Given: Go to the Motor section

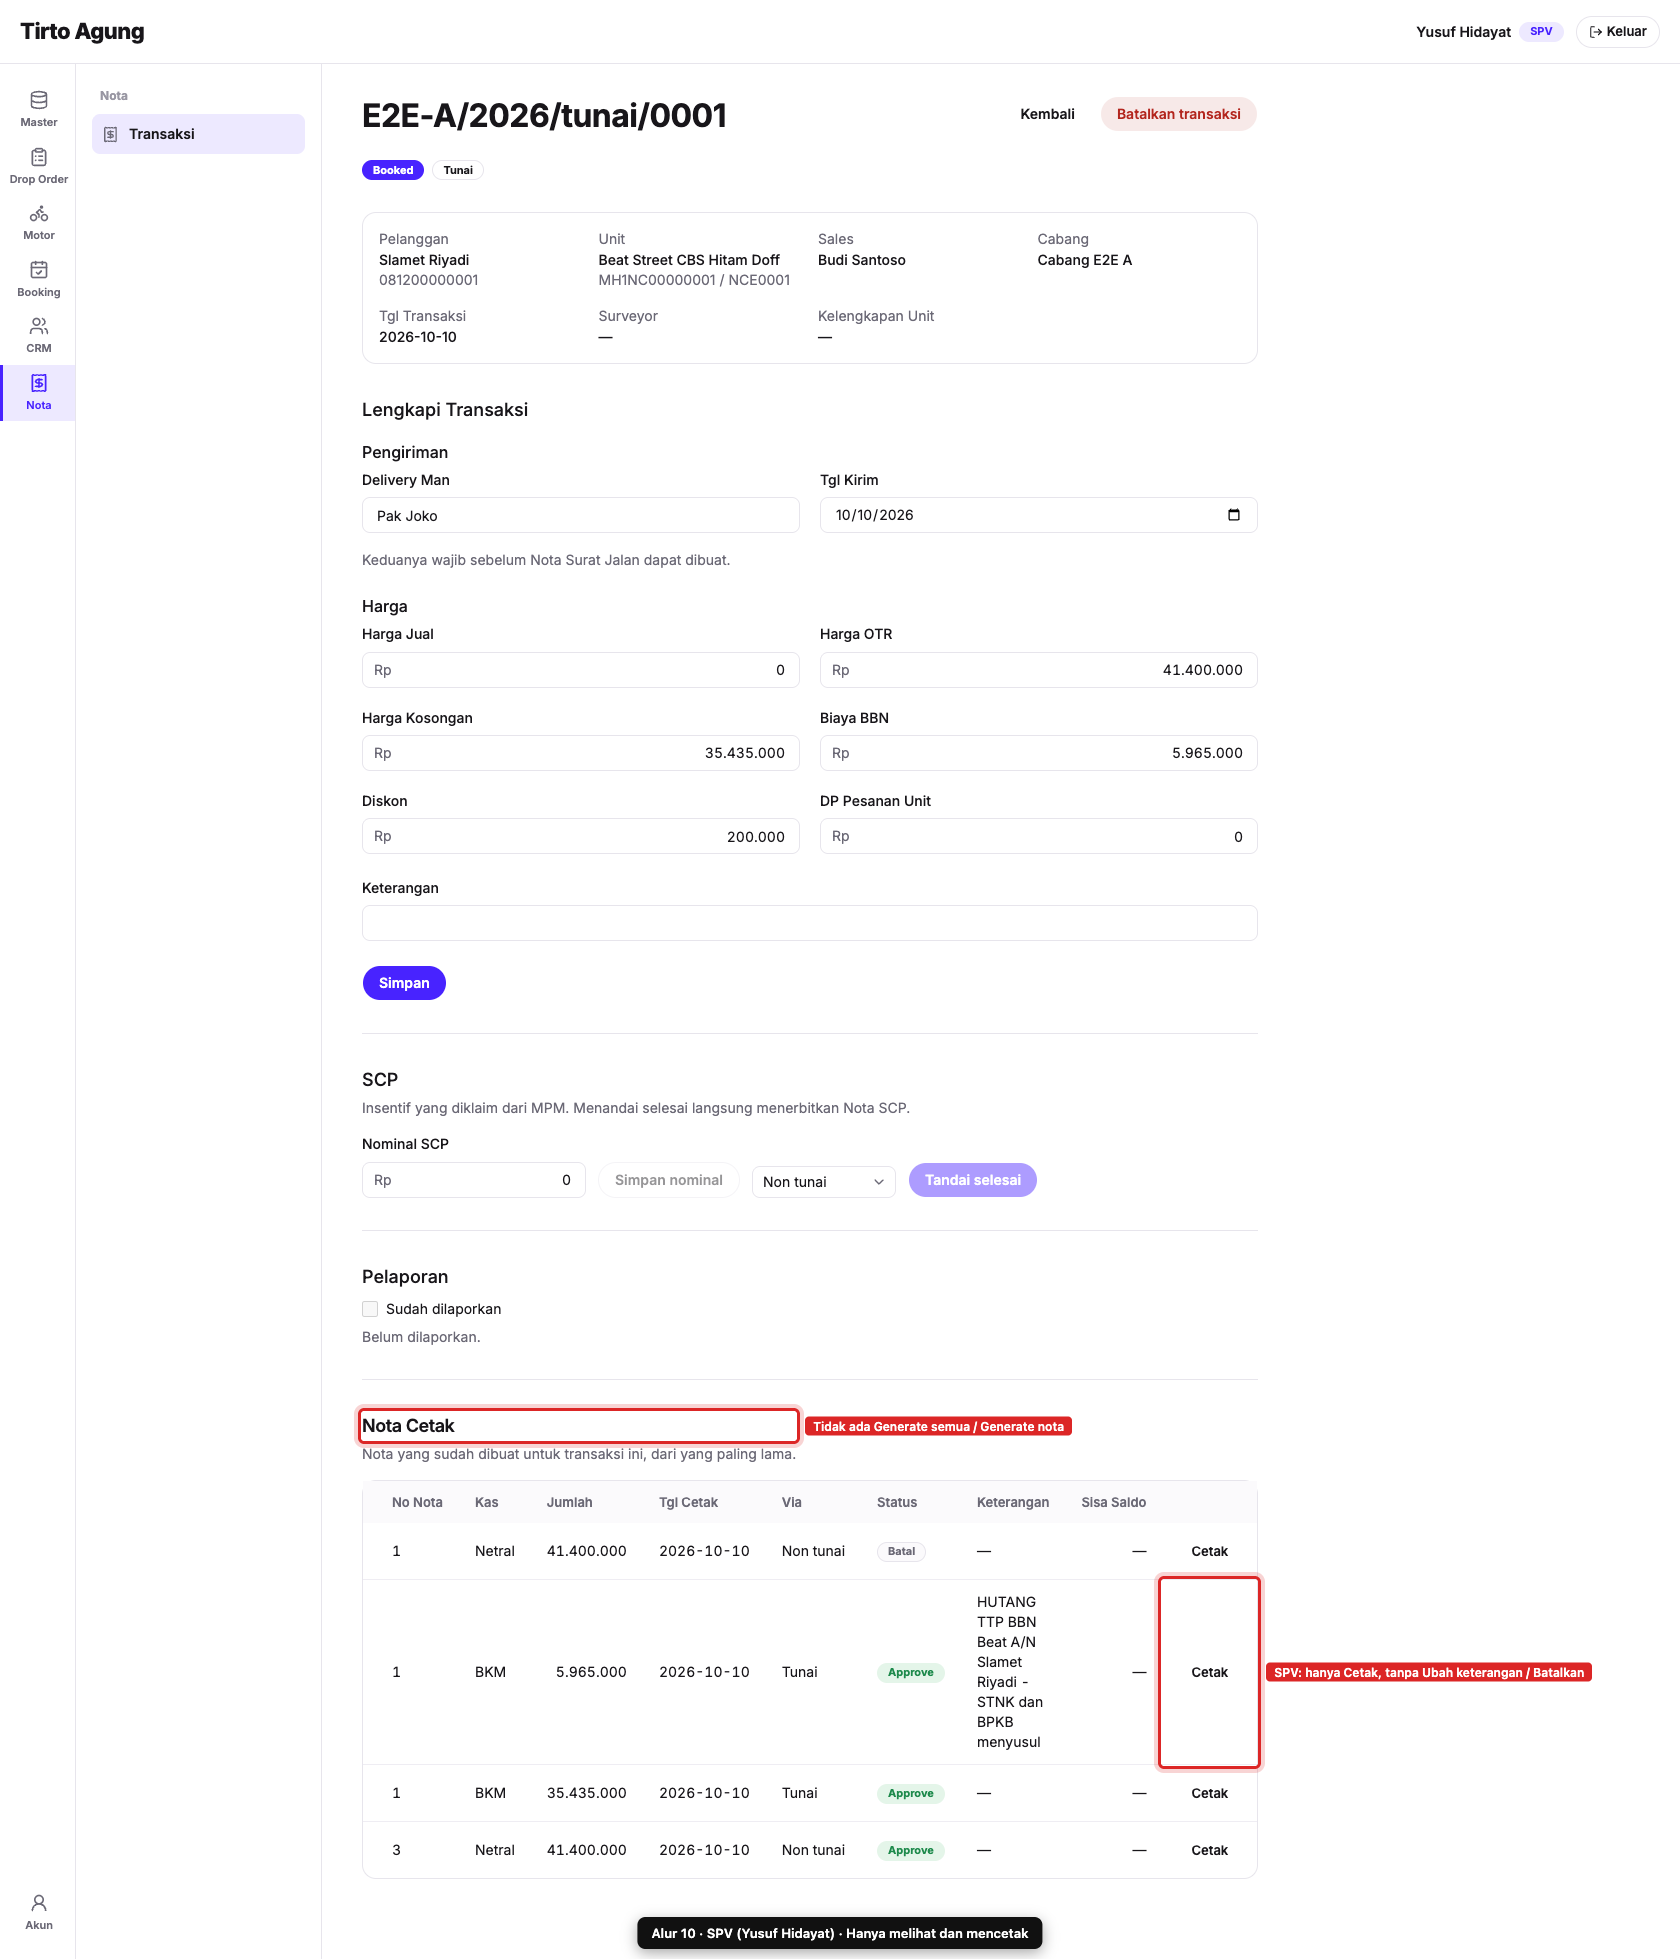Looking at the screenshot, I should point(38,222).
